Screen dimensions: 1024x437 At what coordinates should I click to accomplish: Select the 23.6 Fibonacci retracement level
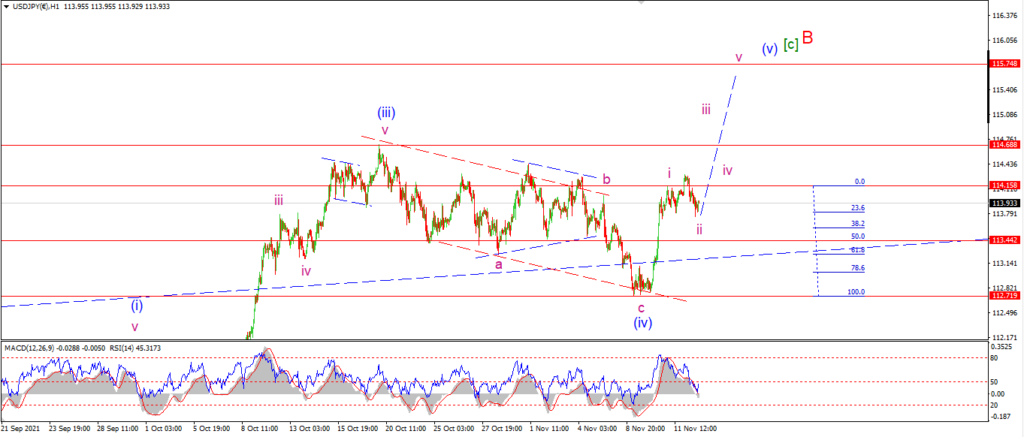pyautogui.click(x=857, y=208)
